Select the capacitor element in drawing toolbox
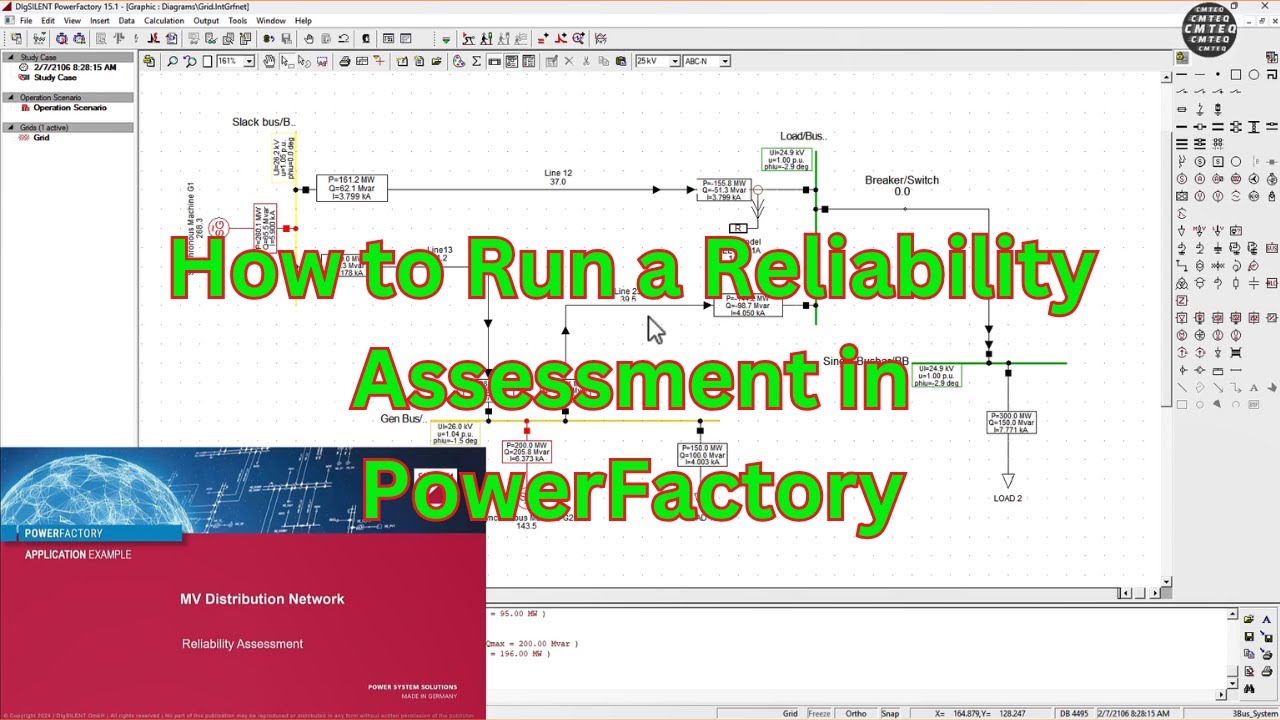 [x=1254, y=284]
